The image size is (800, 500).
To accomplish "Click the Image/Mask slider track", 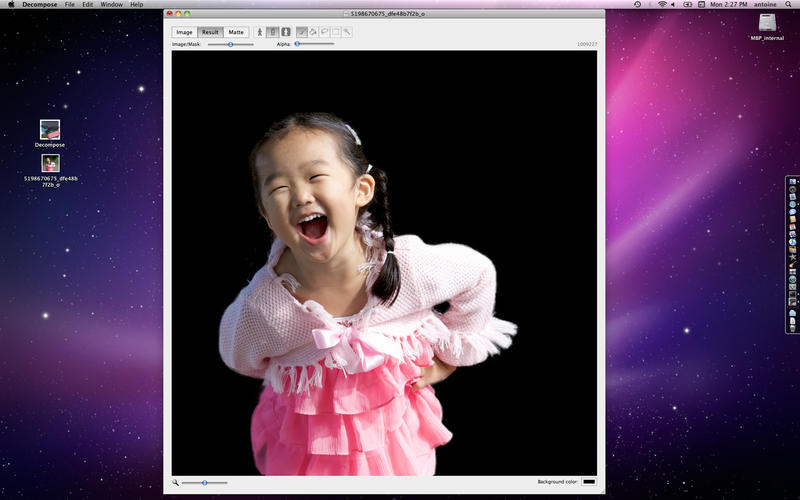I will point(230,44).
